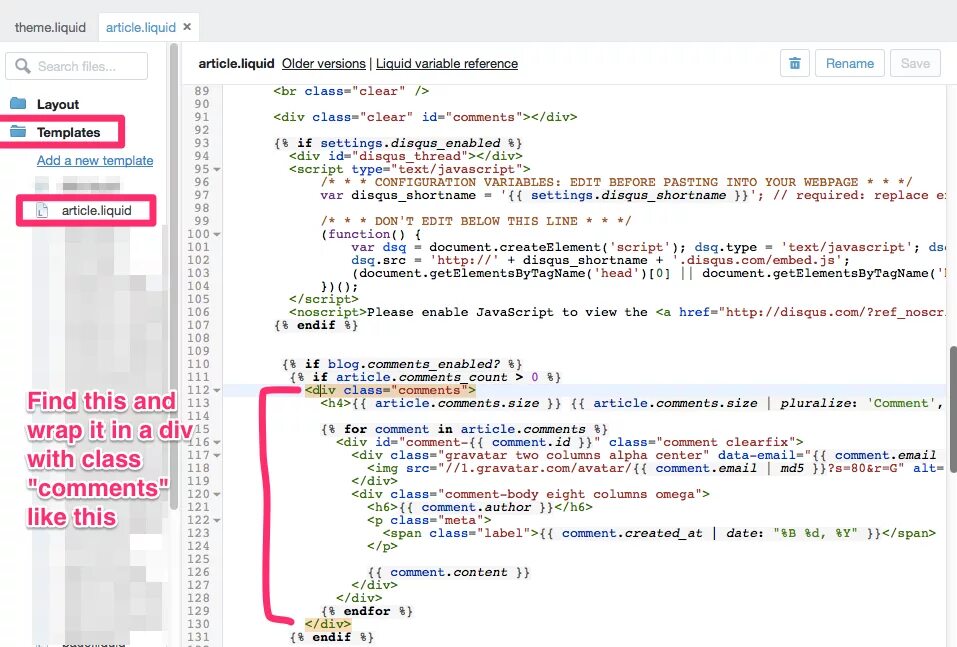Delete file with the trash icon button

point(795,63)
